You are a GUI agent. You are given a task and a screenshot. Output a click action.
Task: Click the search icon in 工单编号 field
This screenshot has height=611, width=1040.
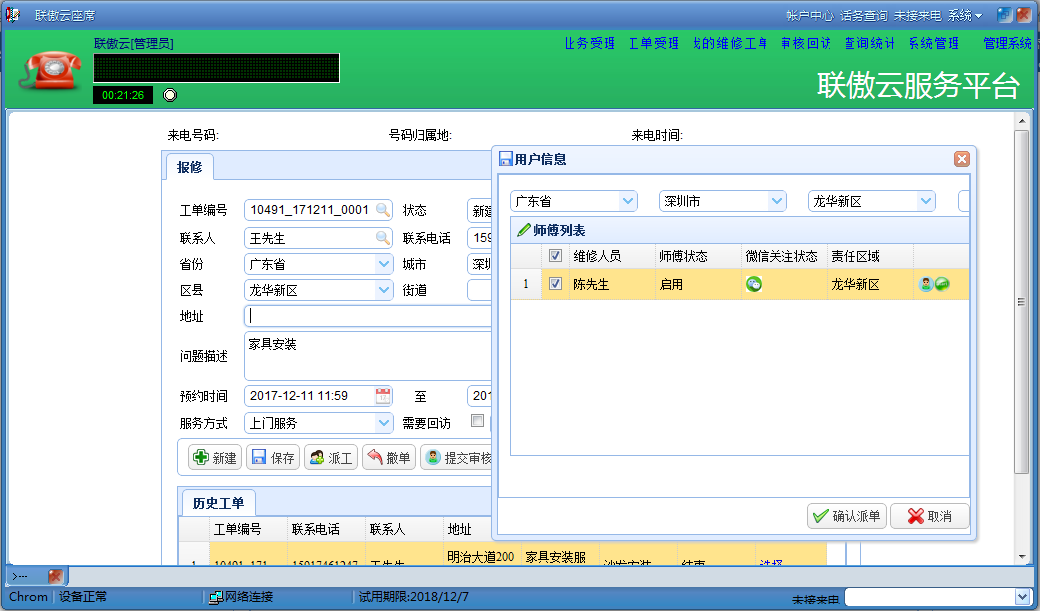[383, 210]
